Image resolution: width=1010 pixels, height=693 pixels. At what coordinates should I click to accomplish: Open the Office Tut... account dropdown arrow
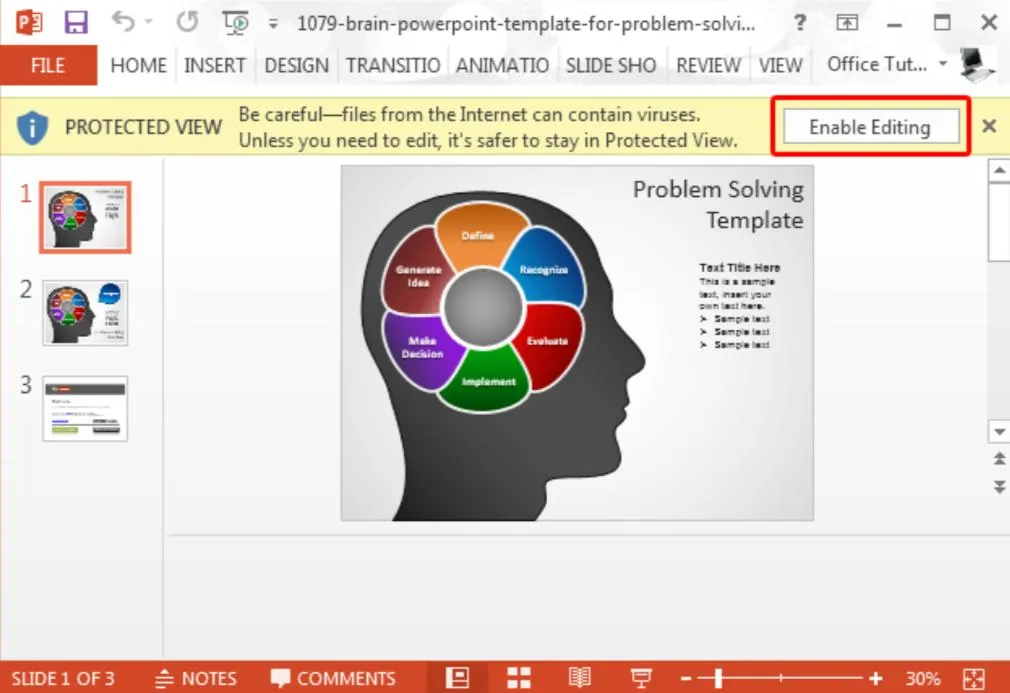pos(943,64)
